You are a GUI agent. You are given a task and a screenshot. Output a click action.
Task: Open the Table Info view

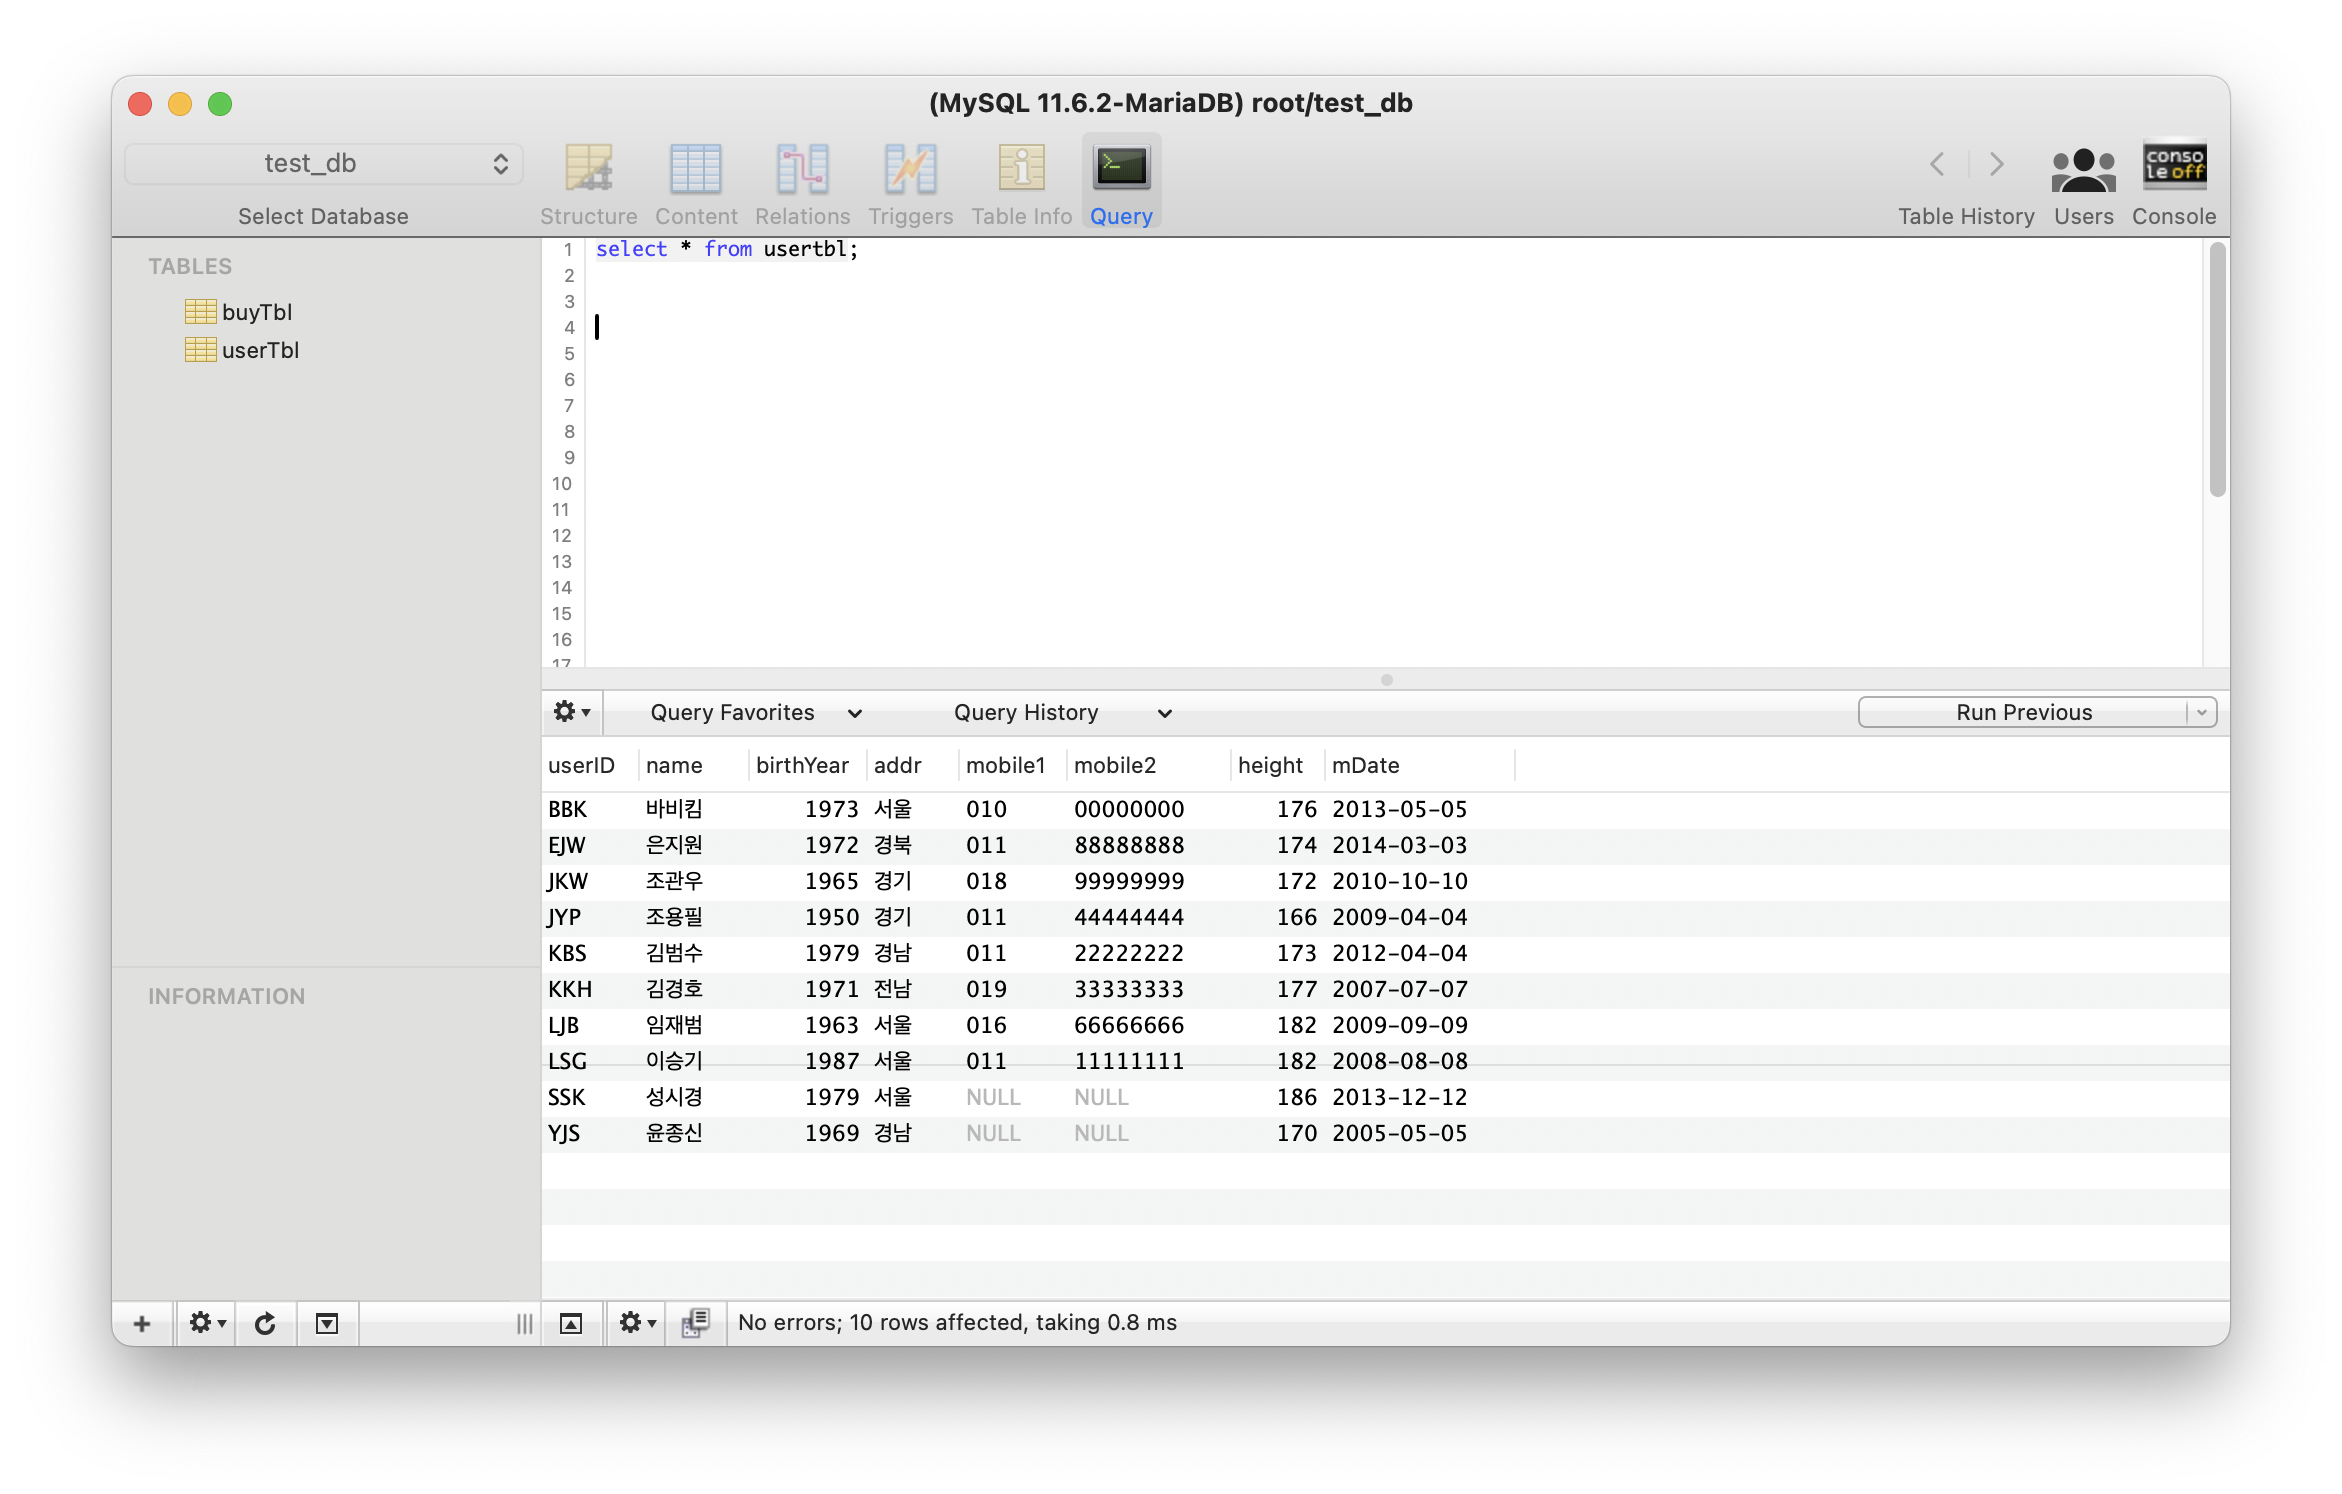[x=1021, y=183]
